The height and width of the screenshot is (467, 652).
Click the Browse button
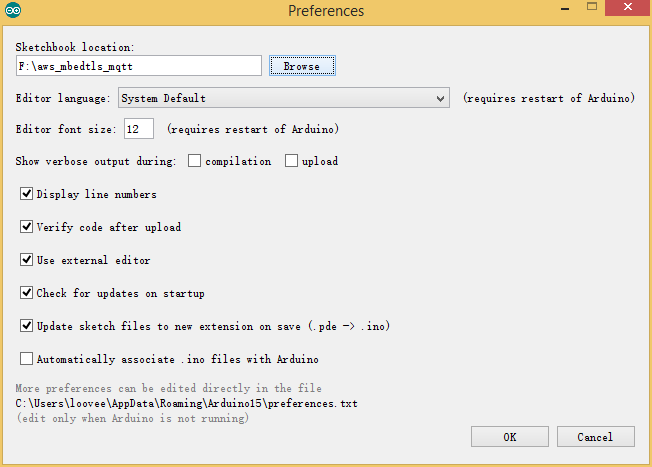click(x=302, y=66)
